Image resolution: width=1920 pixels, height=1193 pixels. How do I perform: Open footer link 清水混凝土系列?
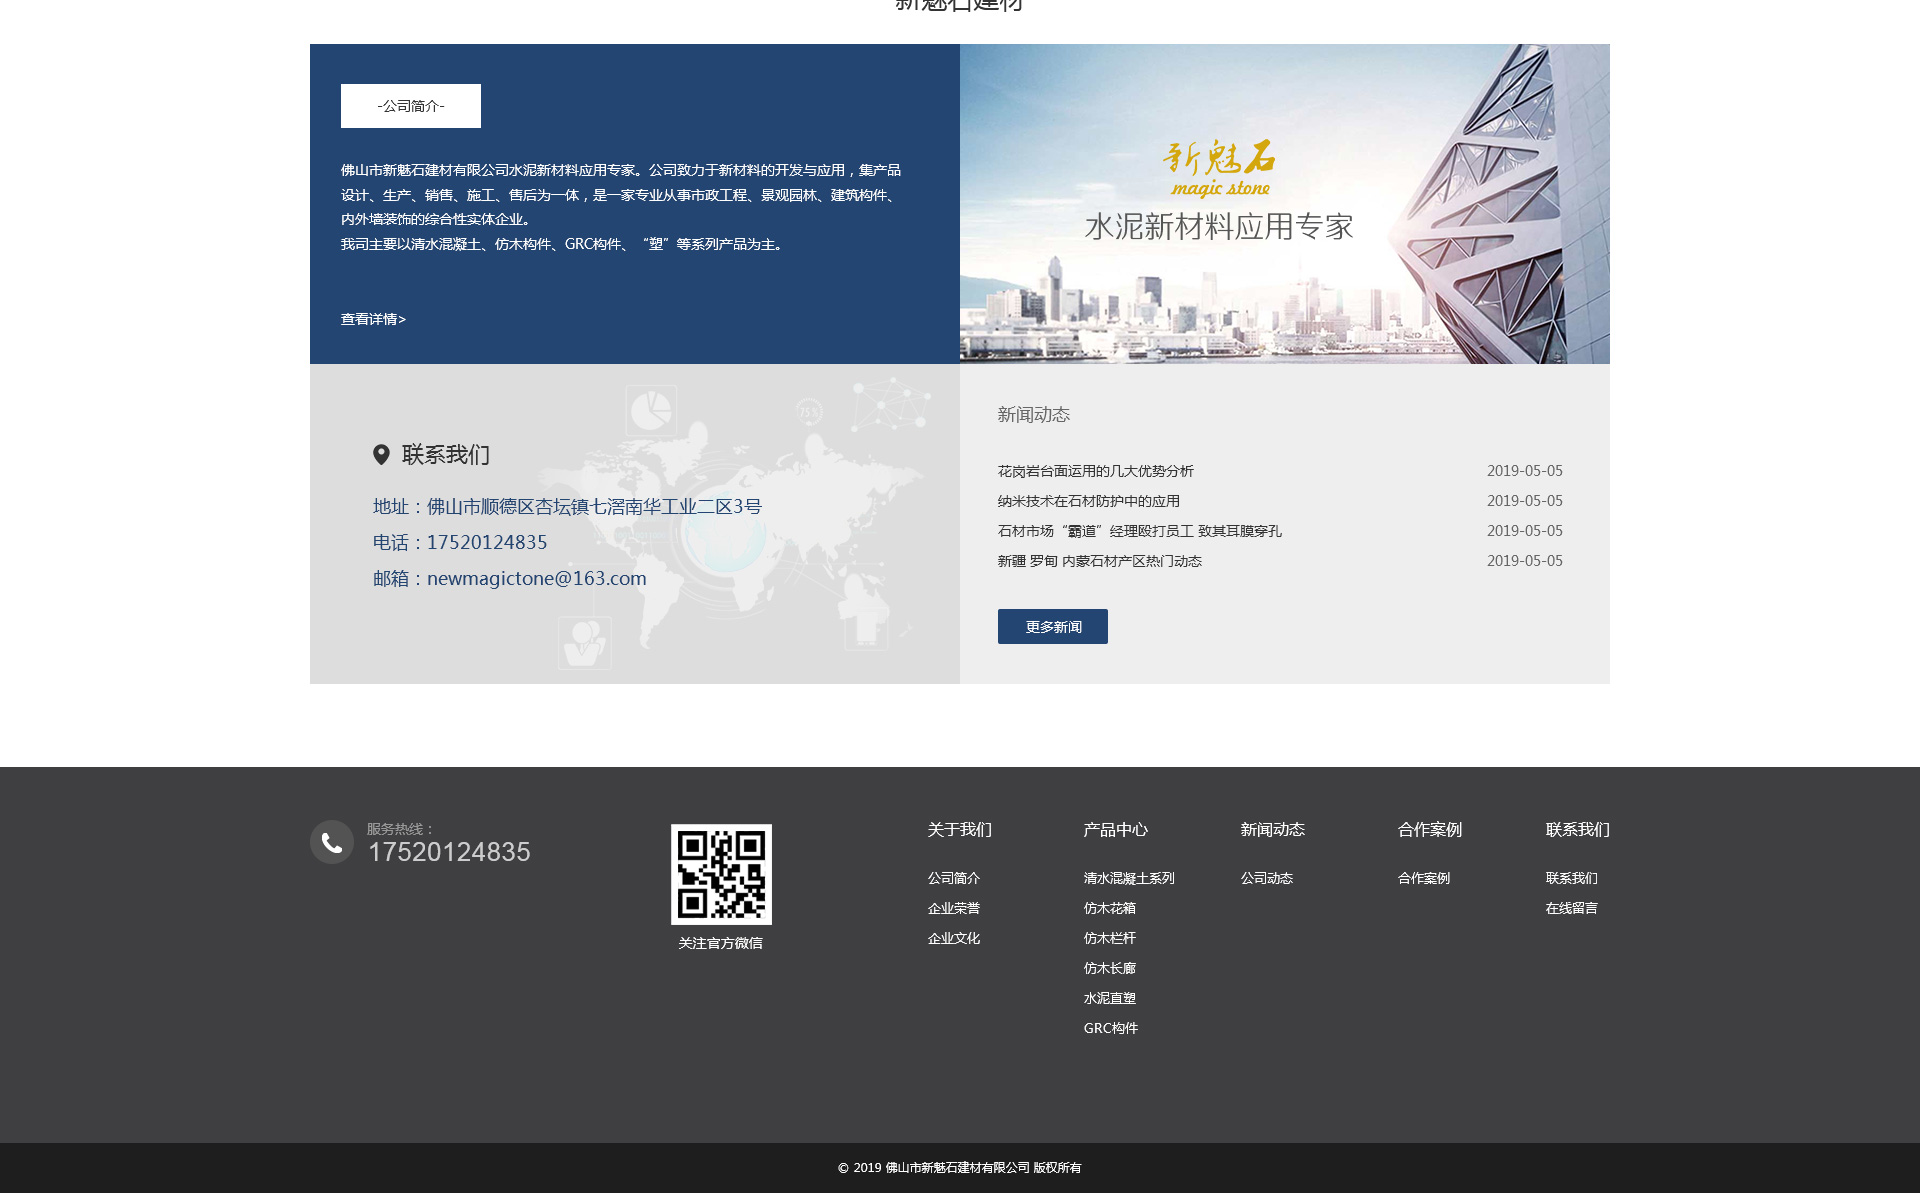point(1128,878)
